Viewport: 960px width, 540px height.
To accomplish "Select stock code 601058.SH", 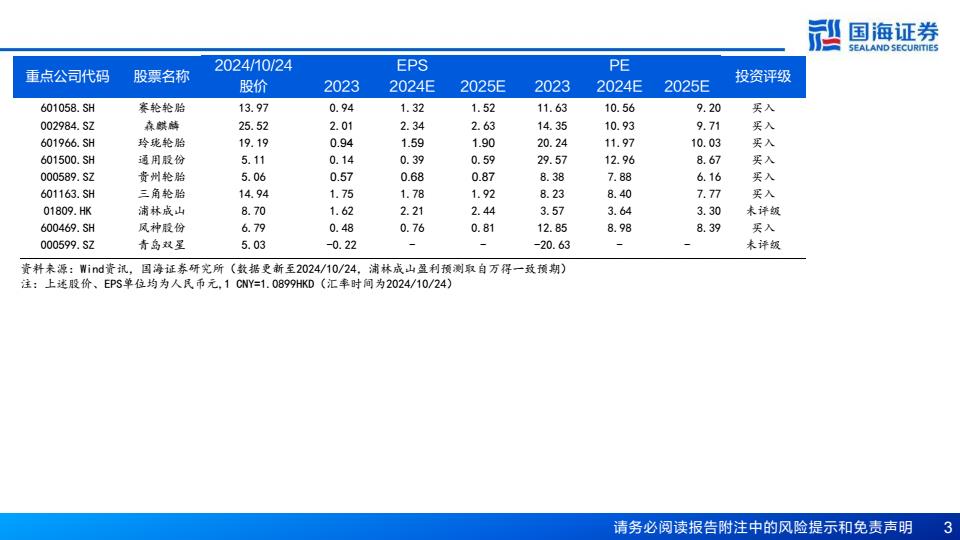I will pyautogui.click(x=67, y=108).
